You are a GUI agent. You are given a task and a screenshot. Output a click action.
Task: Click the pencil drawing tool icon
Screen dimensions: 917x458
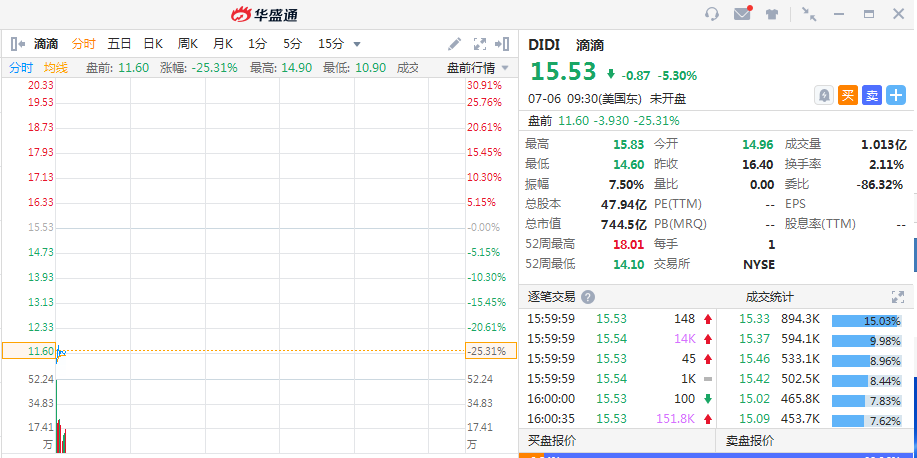pyautogui.click(x=454, y=44)
